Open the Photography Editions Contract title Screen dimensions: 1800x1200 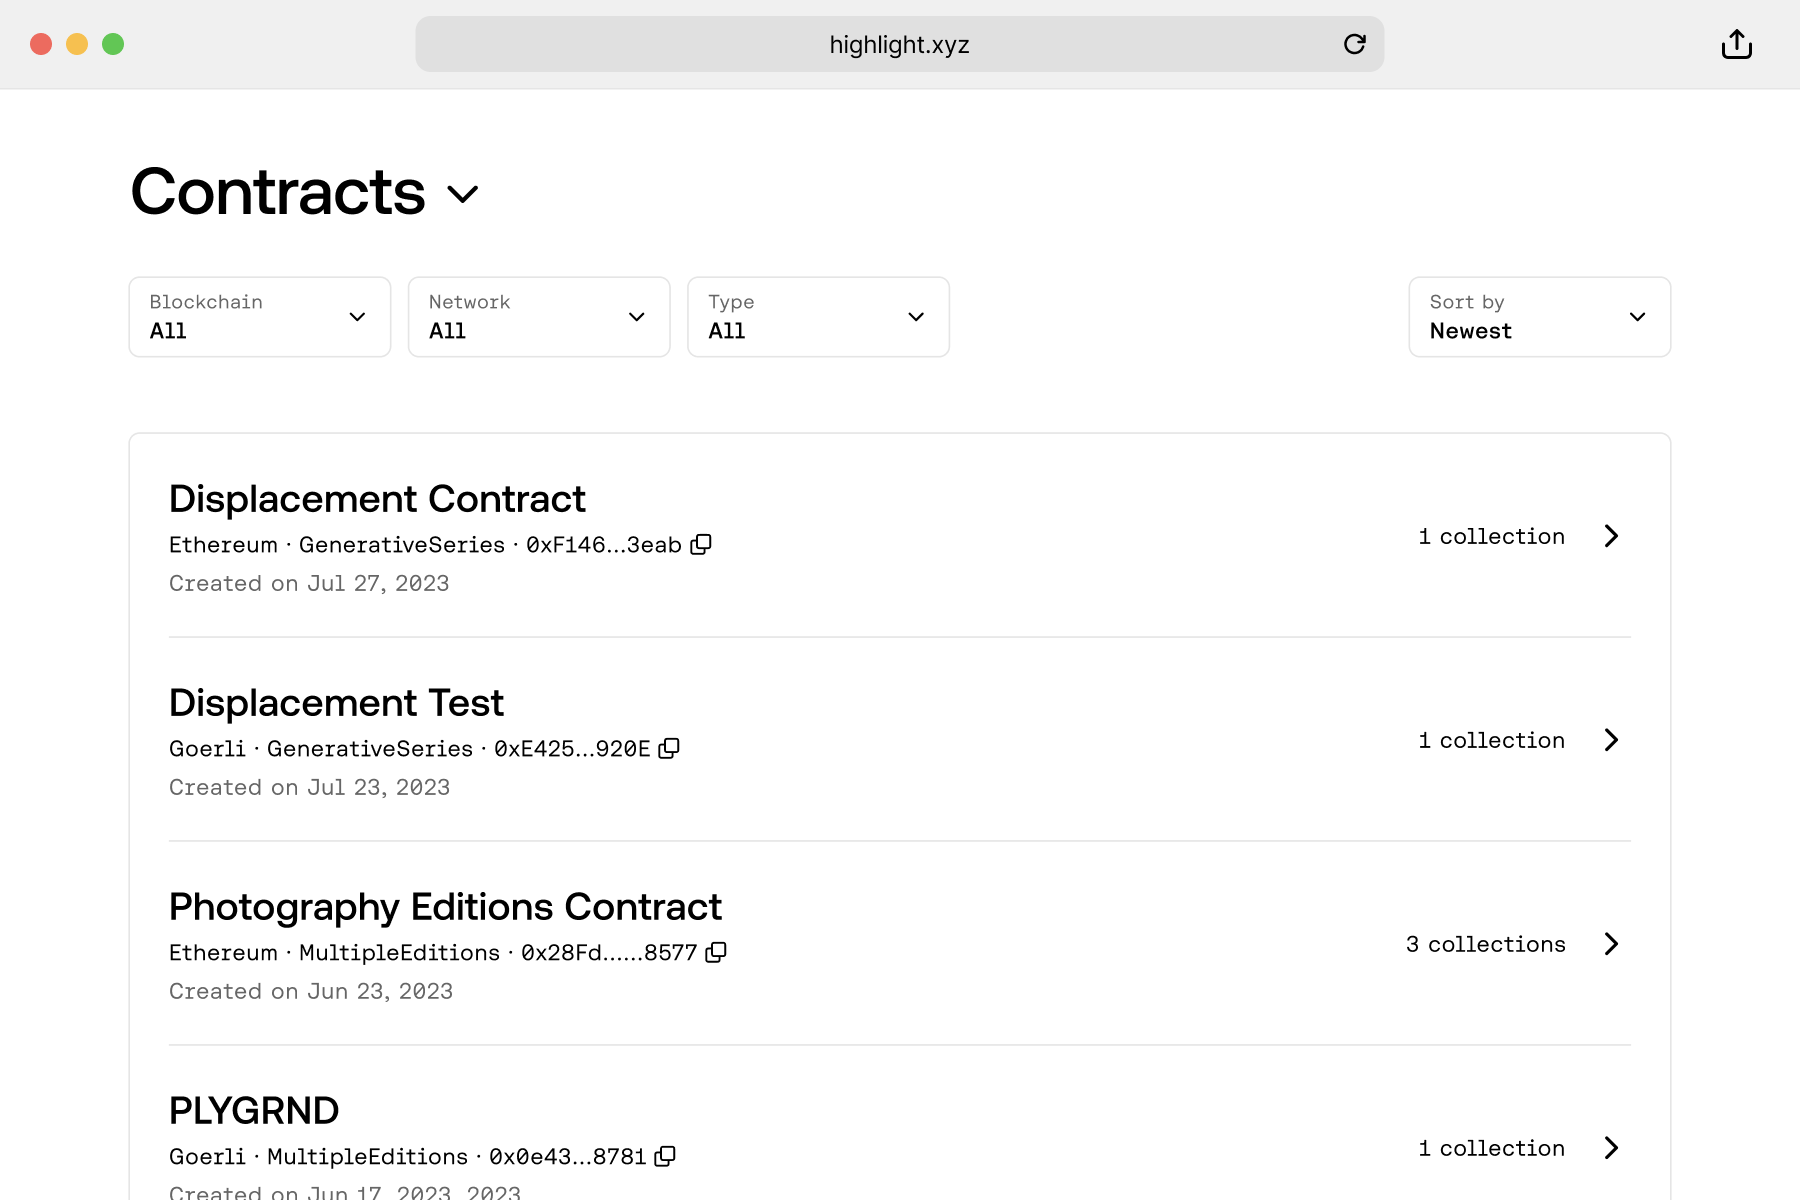(445, 907)
